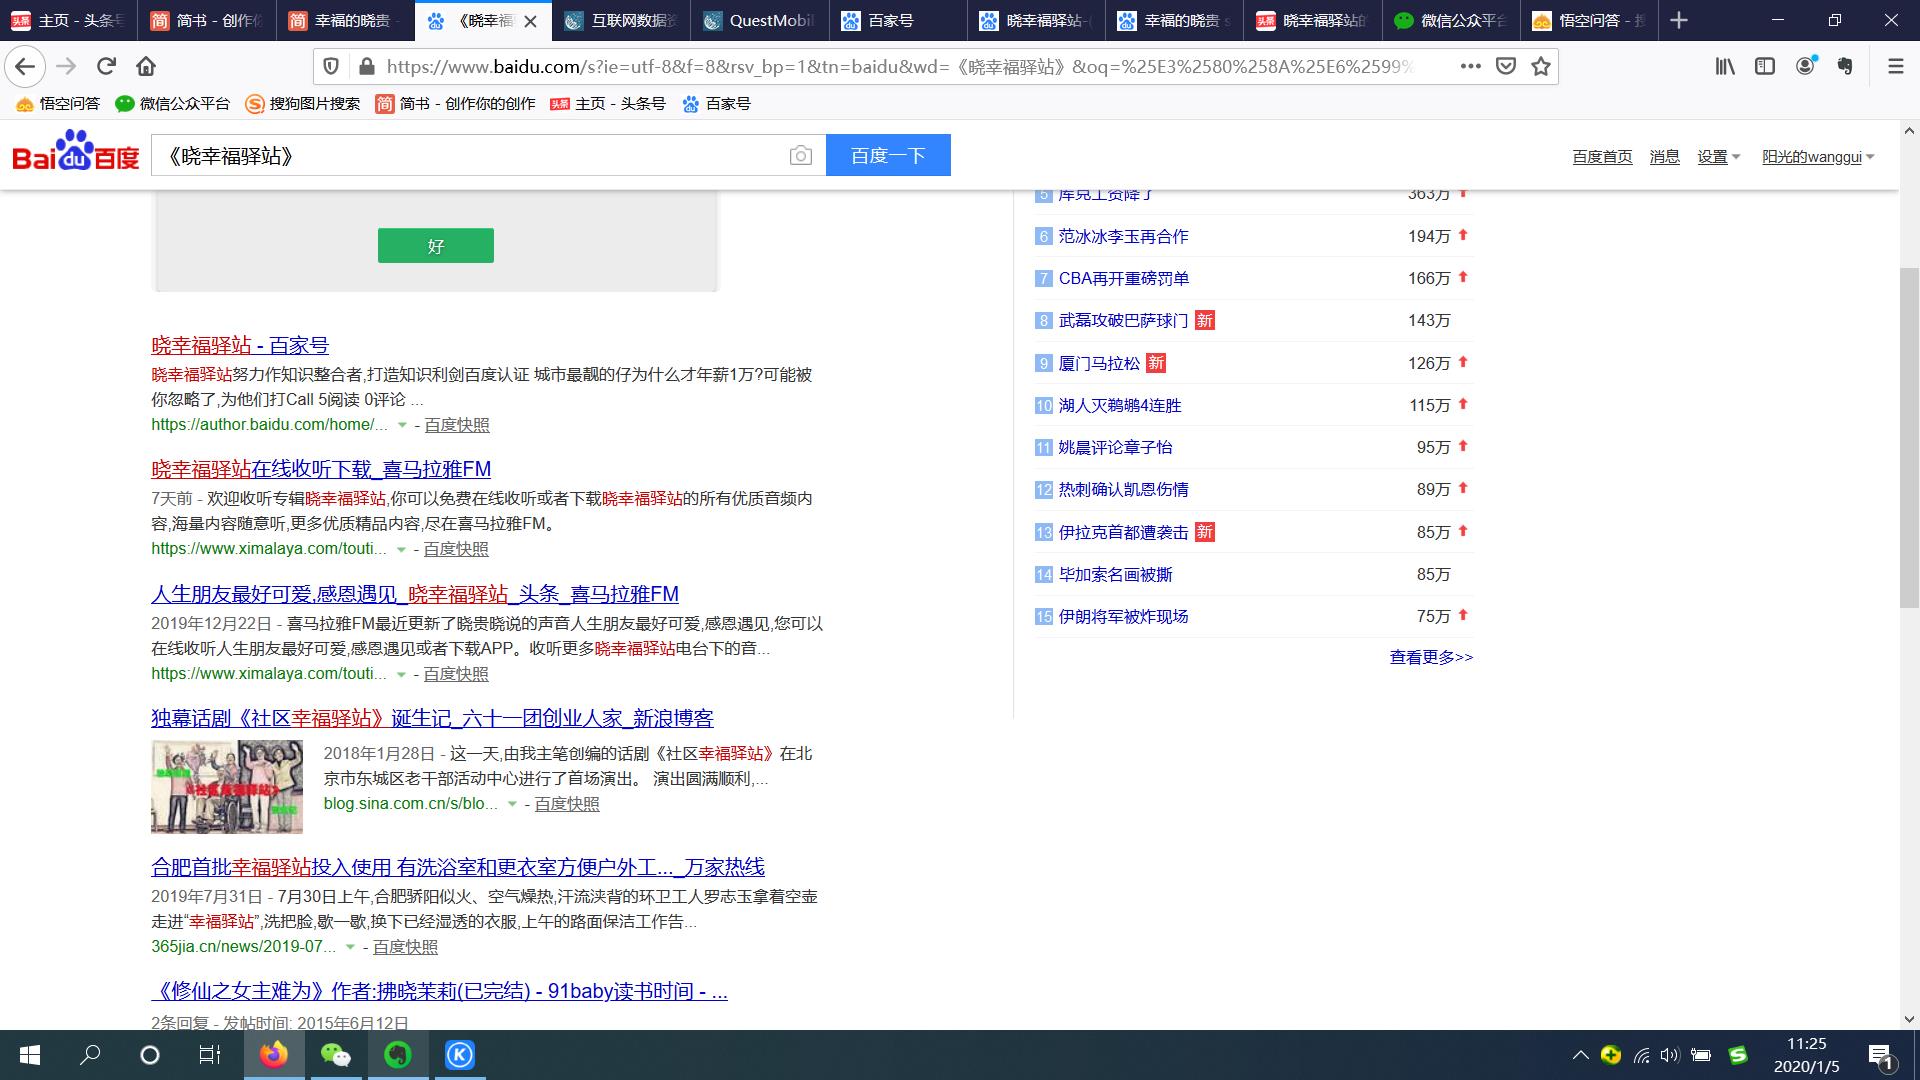Open 独幕话剧《社区幸福驿站》诞生记 result

pyautogui.click(x=432, y=719)
